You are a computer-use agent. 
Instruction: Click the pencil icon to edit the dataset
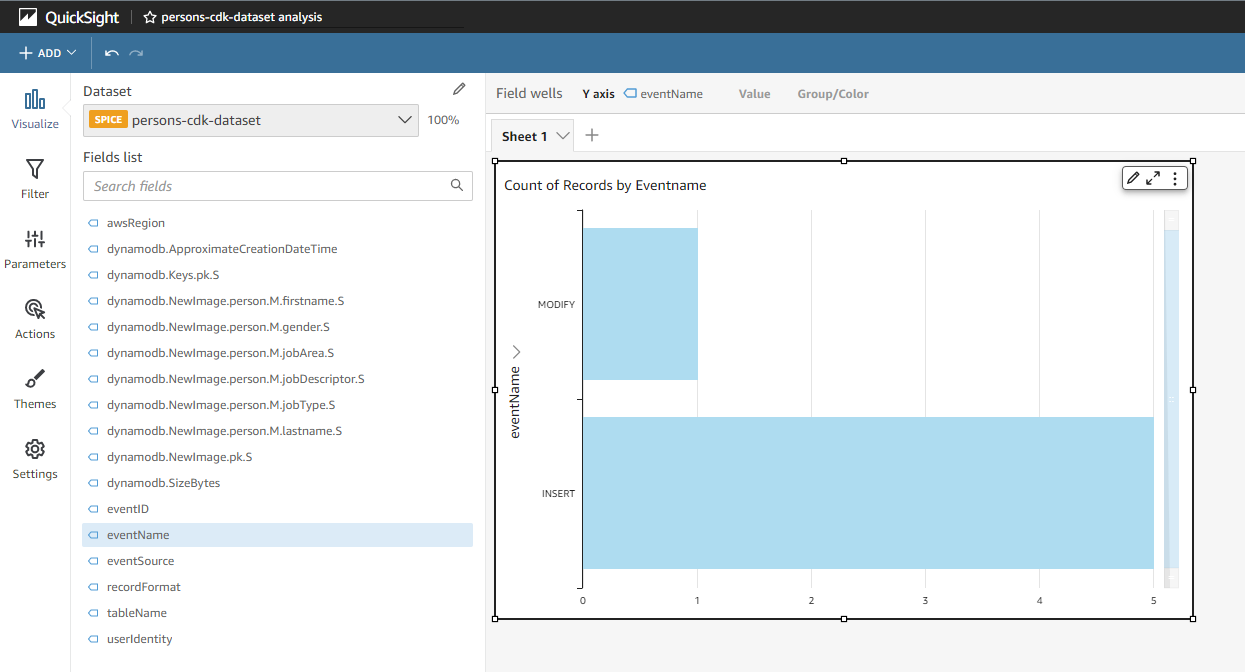pyautogui.click(x=459, y=88)
